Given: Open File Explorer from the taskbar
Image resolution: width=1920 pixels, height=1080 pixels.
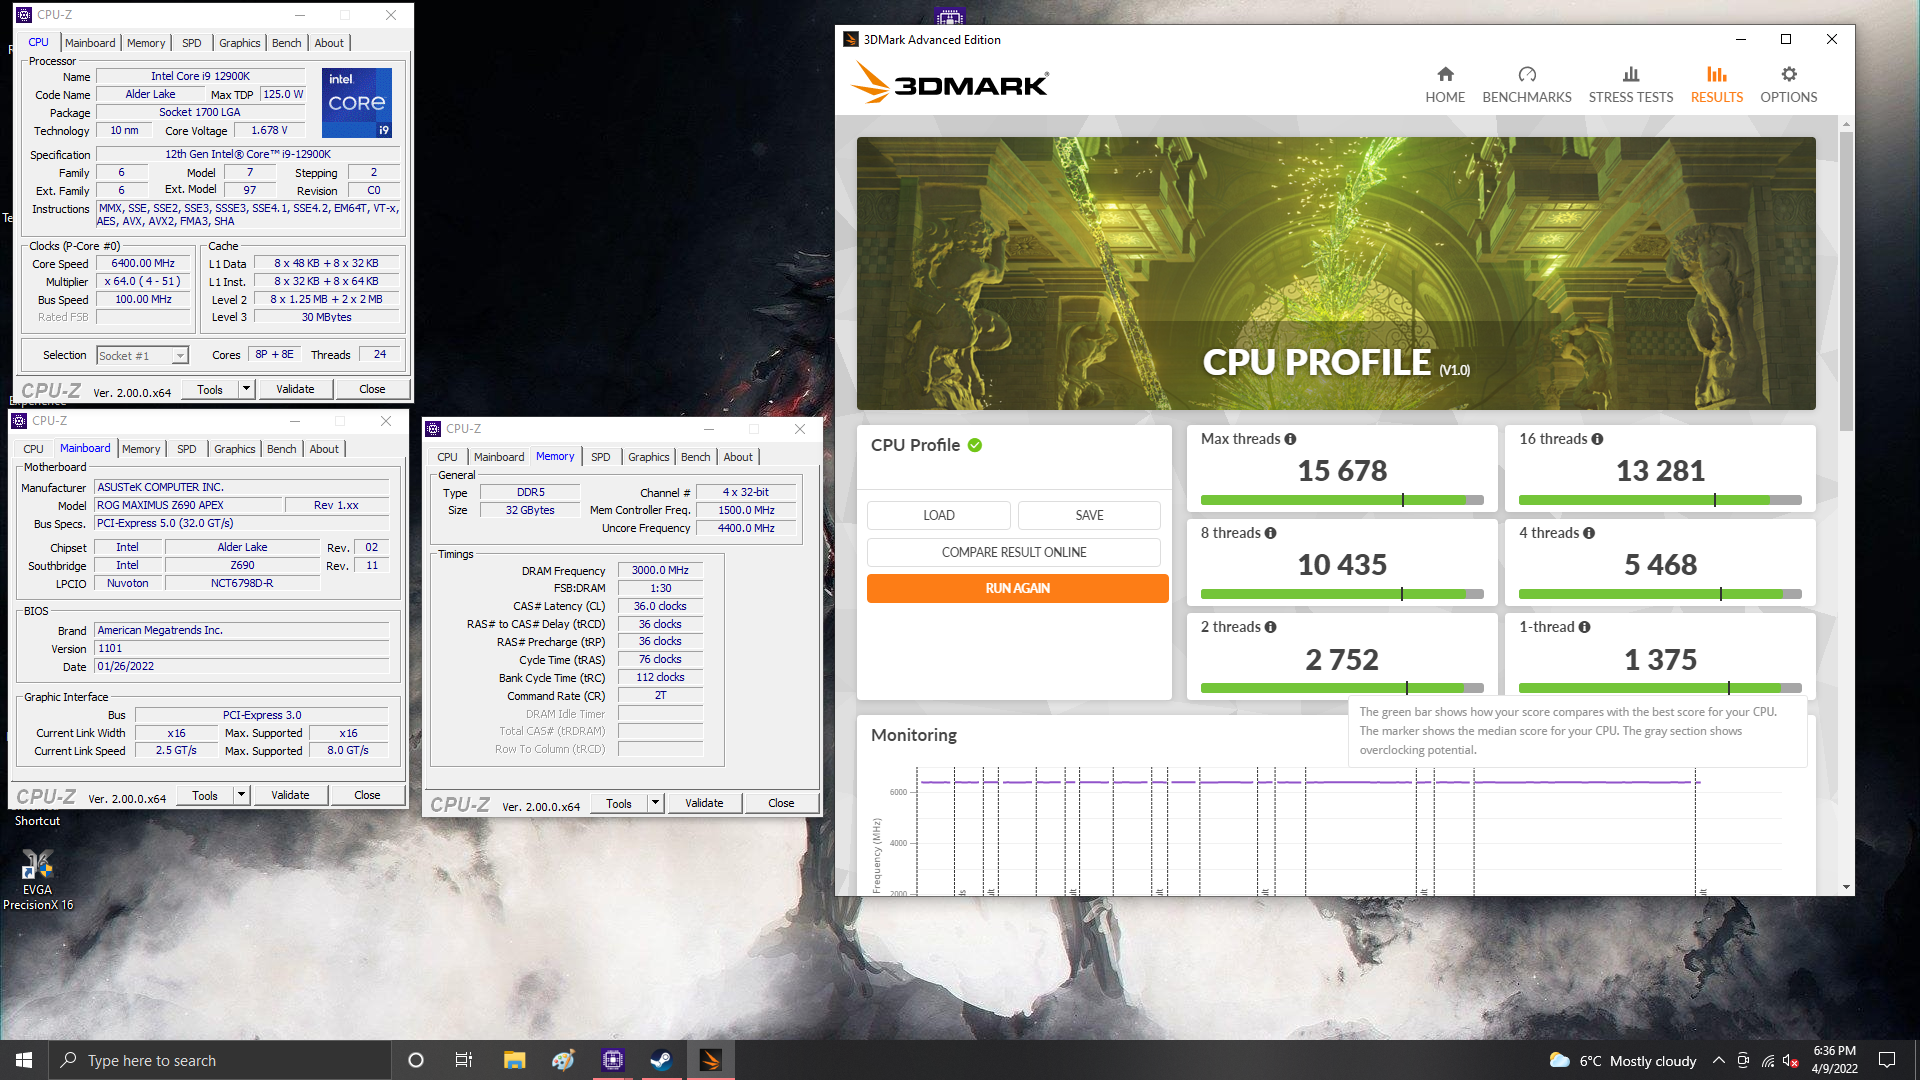Looking at the screenshot, I should (x=514, y=1060).
